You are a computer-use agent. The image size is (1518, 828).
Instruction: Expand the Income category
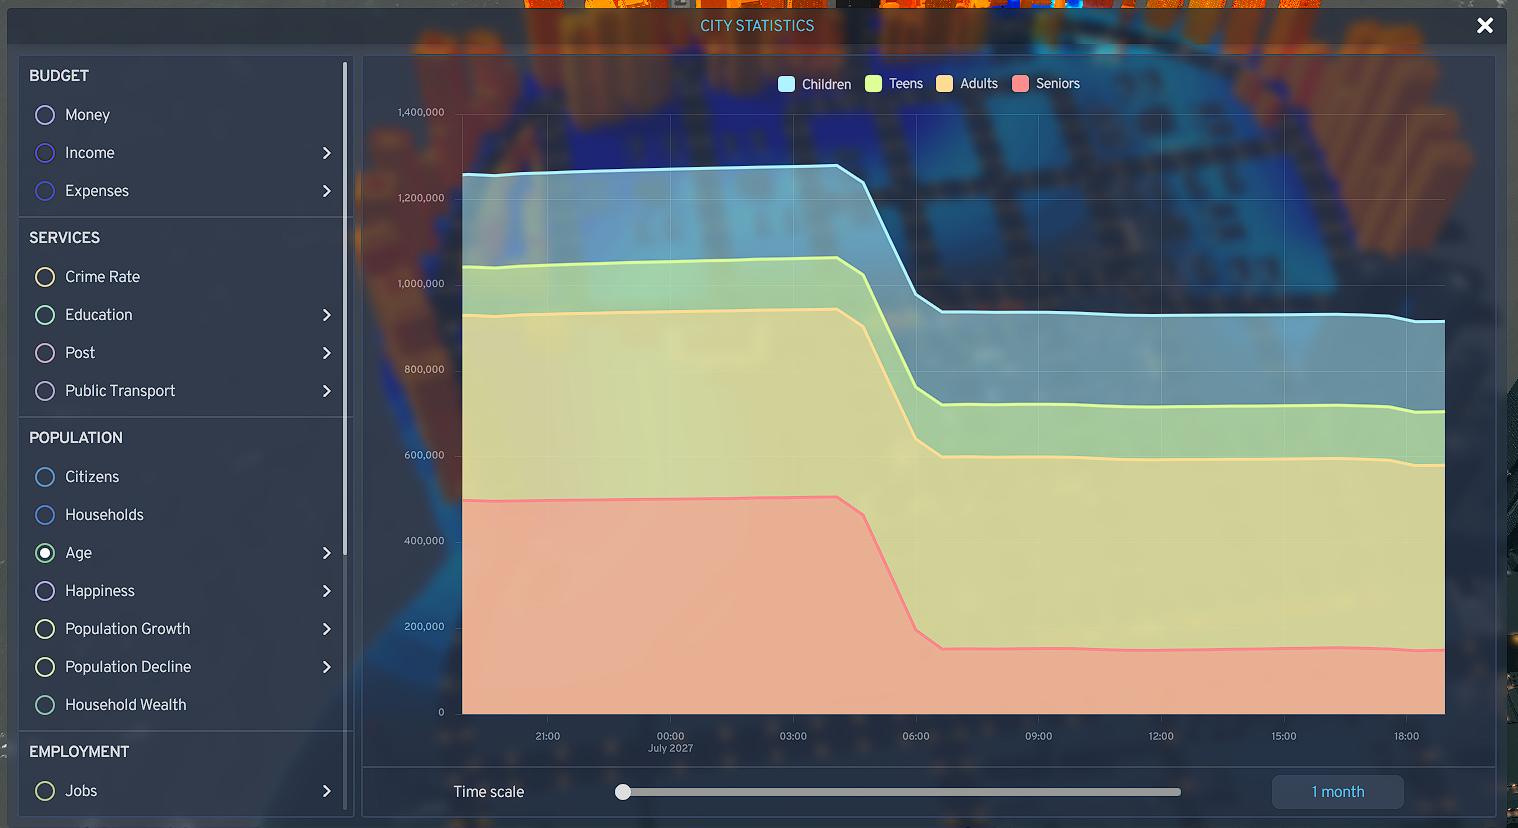pos(326,153)
